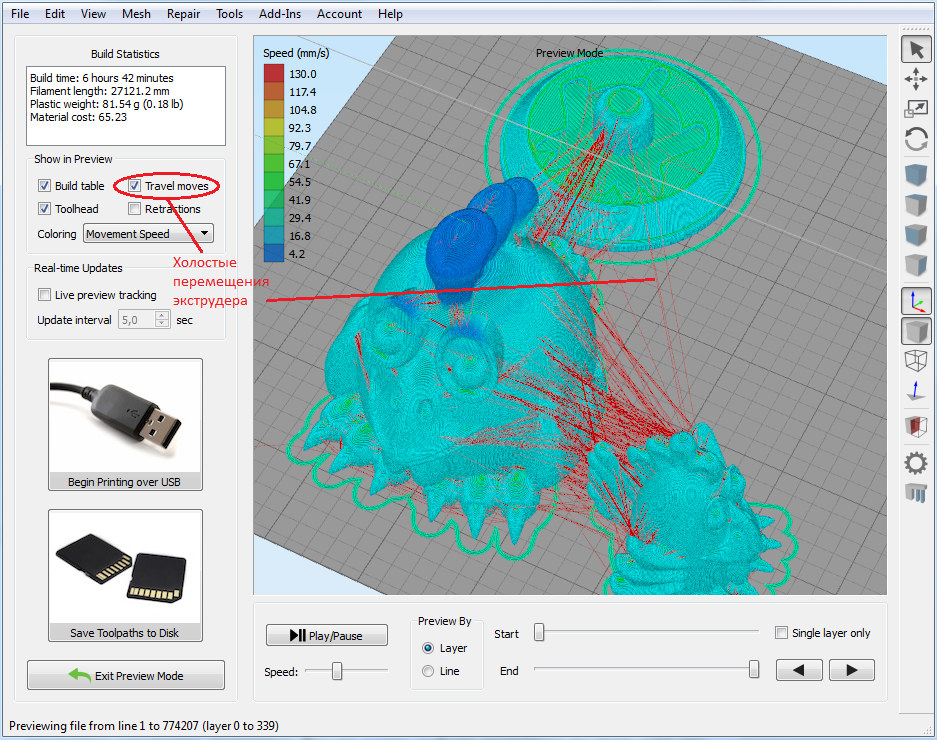Click the solid model view icon
This screenshot has height=740, width=937.
[916, 330]
